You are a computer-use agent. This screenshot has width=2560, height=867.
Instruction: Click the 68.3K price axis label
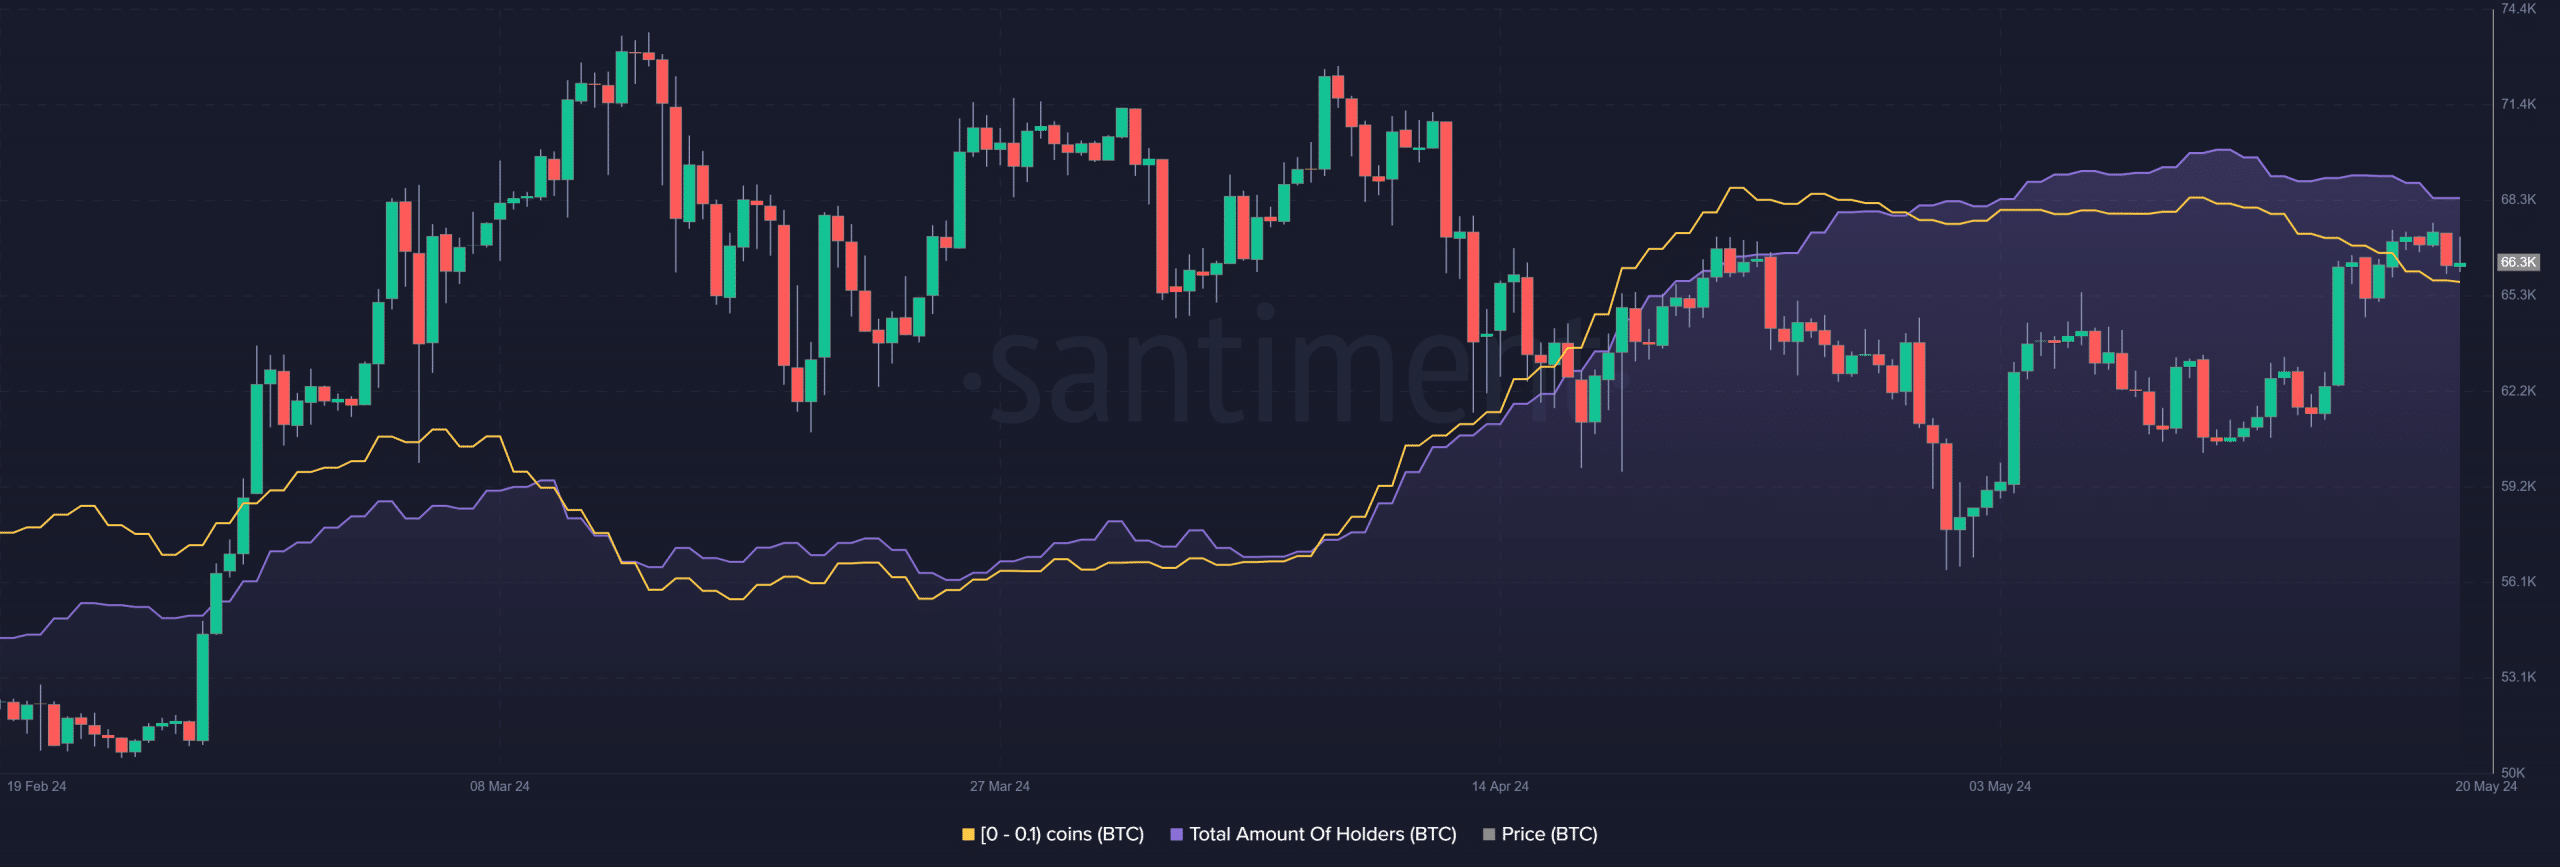2518,199
